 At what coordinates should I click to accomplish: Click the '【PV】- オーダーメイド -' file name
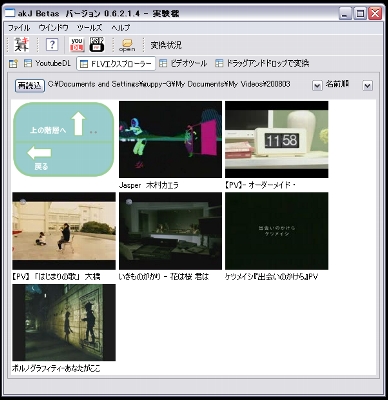[x=261, y=185]
